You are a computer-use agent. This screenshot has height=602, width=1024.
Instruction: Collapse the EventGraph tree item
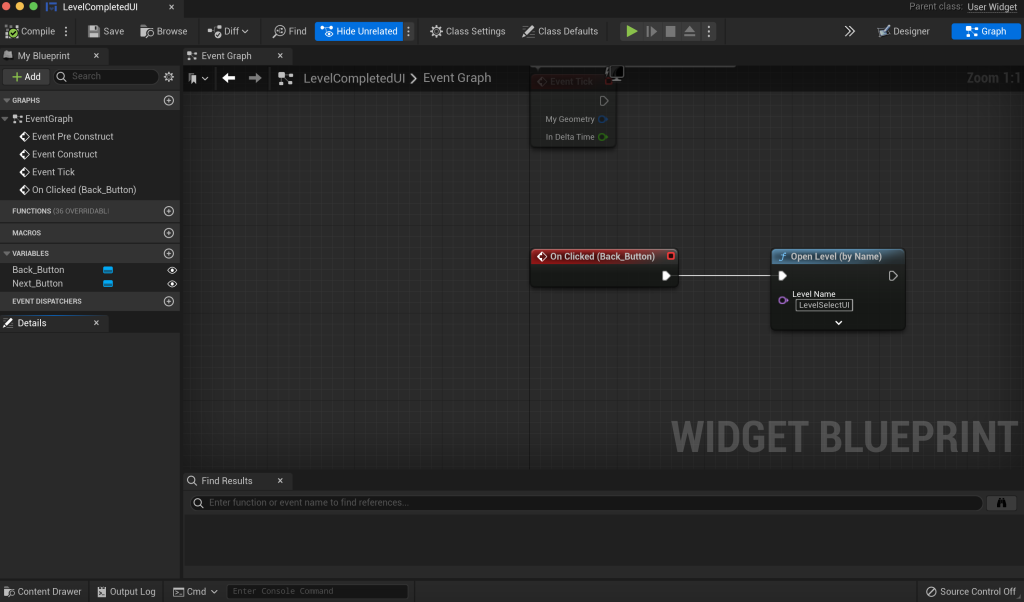[x=6, y=119]
